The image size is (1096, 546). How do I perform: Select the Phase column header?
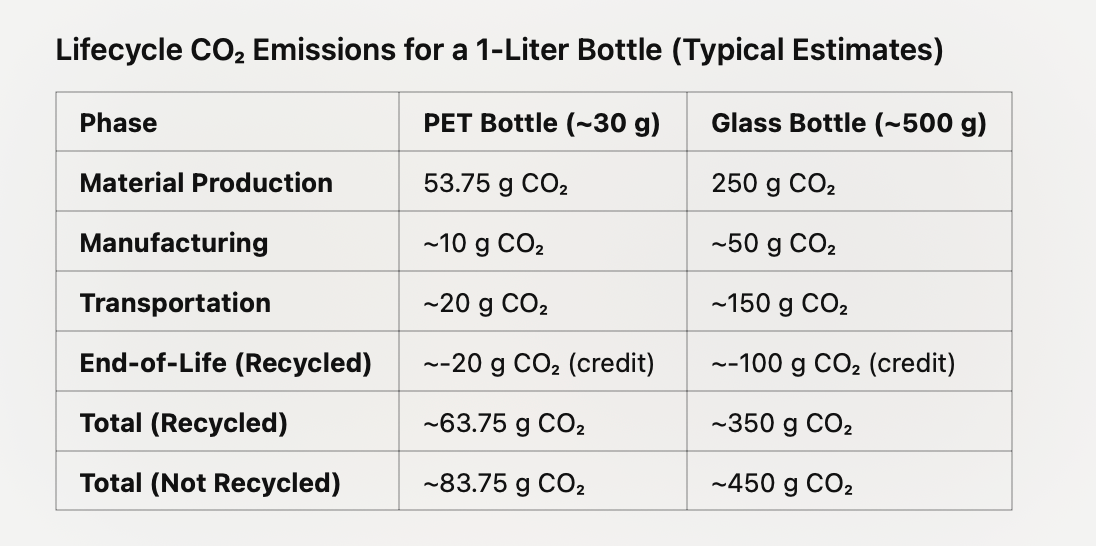pyautogui.click(x=118, y=123)
